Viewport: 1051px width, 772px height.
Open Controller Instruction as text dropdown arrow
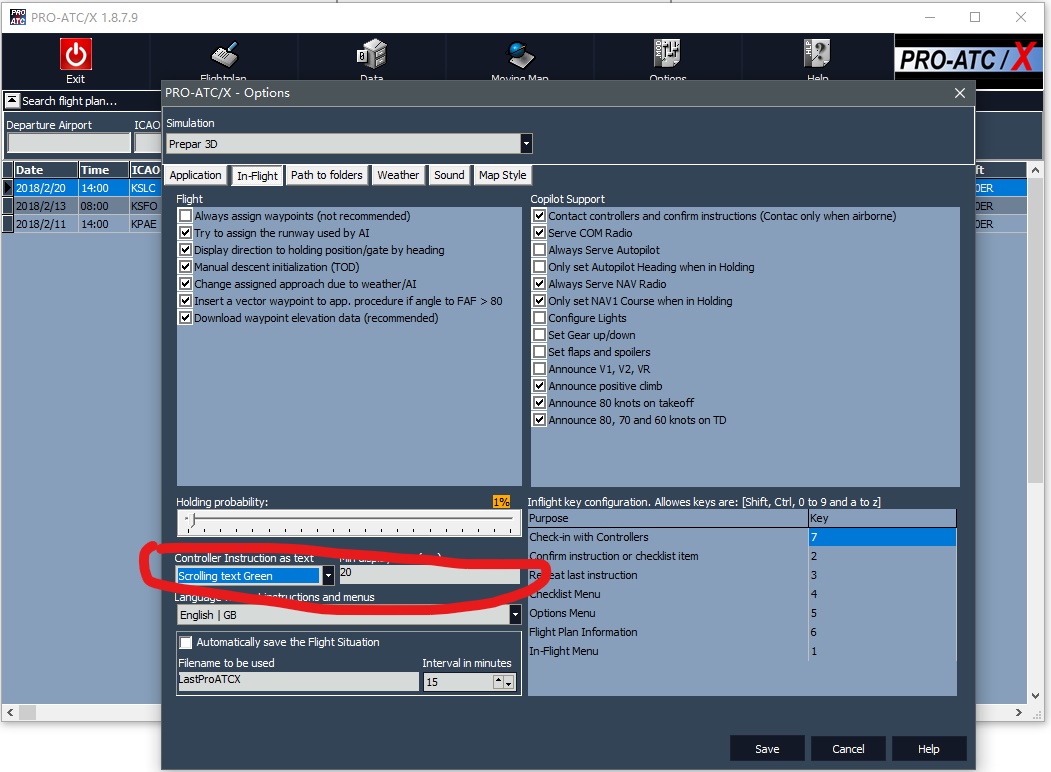[x=328, y=576]
